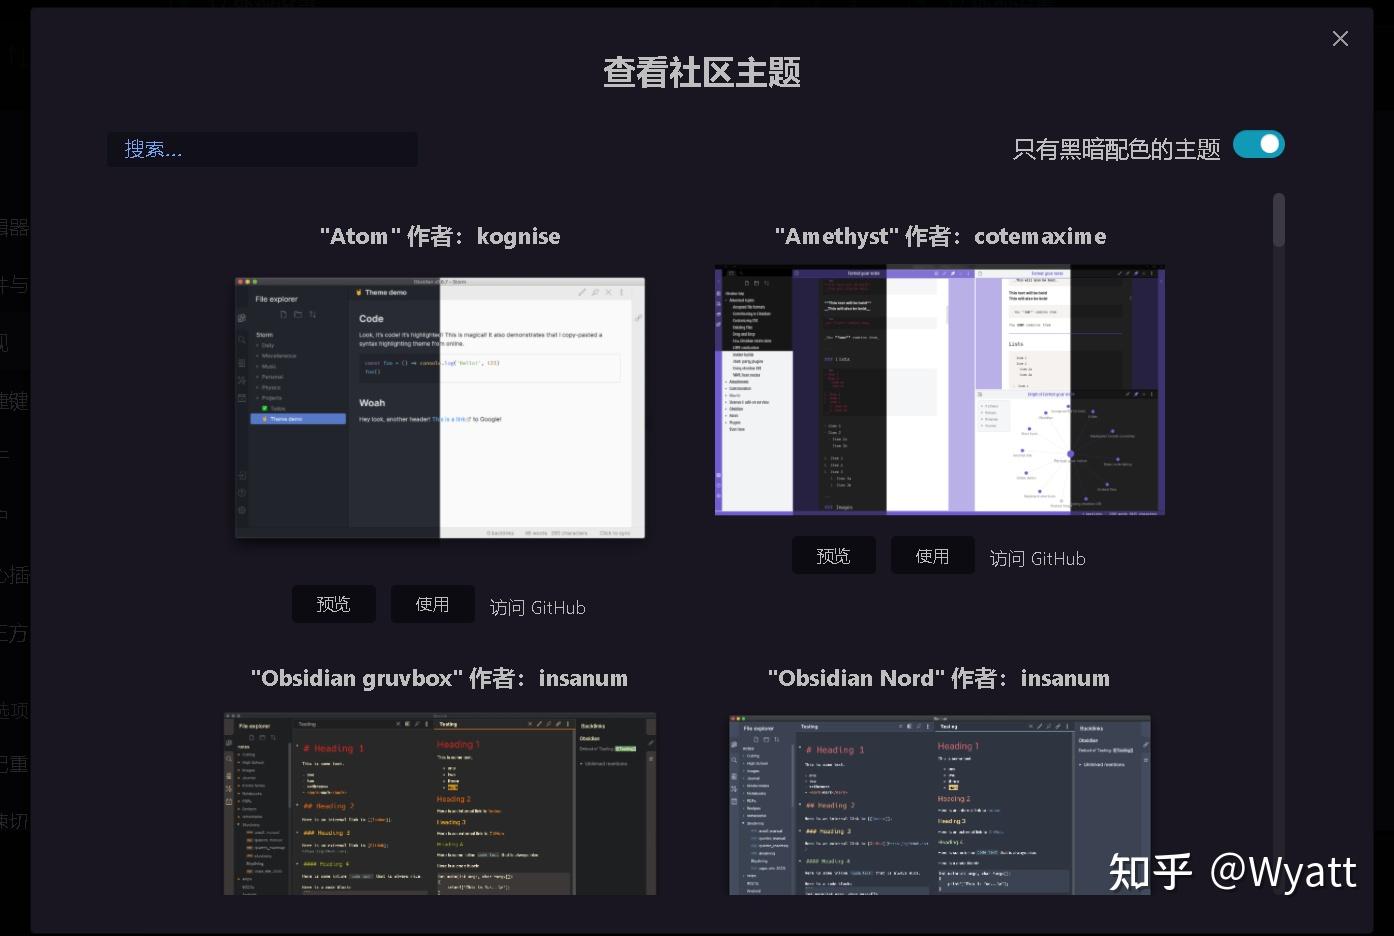Close the community themes dialog
Viewport: 1394px width, 936px height.
click(1340, 39)
